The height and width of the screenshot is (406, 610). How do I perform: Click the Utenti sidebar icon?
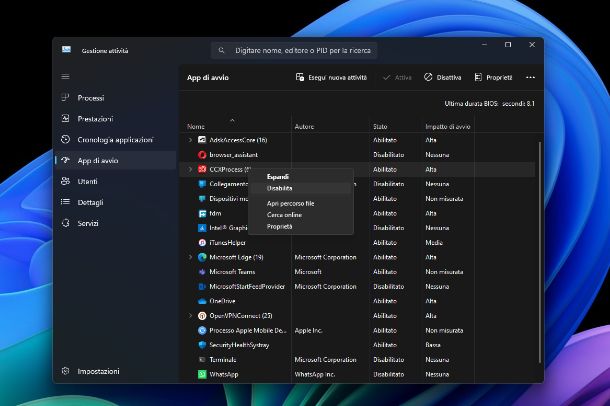[65, 181]
